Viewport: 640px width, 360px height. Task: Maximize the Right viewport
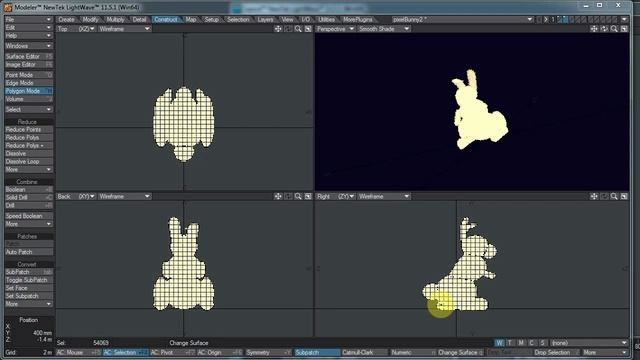coord(624,196)
